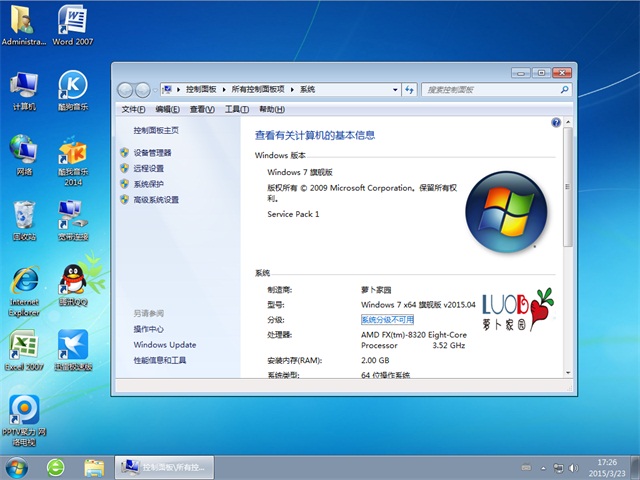640x480 pixels.
Task: Click the 所有控制面板项 breadcrumb segment
Action: point(258,89)
